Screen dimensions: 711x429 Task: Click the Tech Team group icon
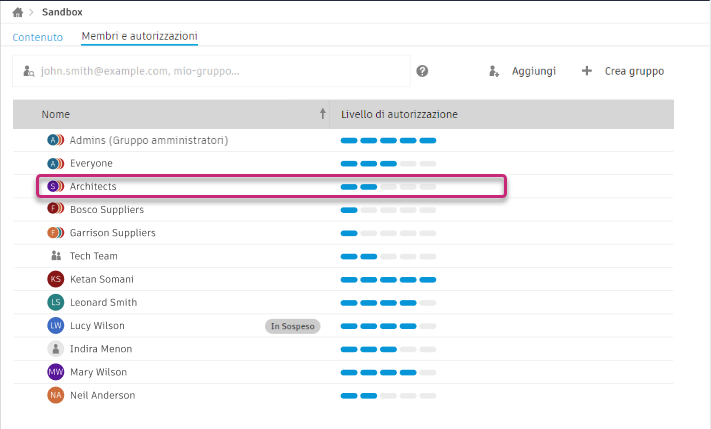(56, 256)
